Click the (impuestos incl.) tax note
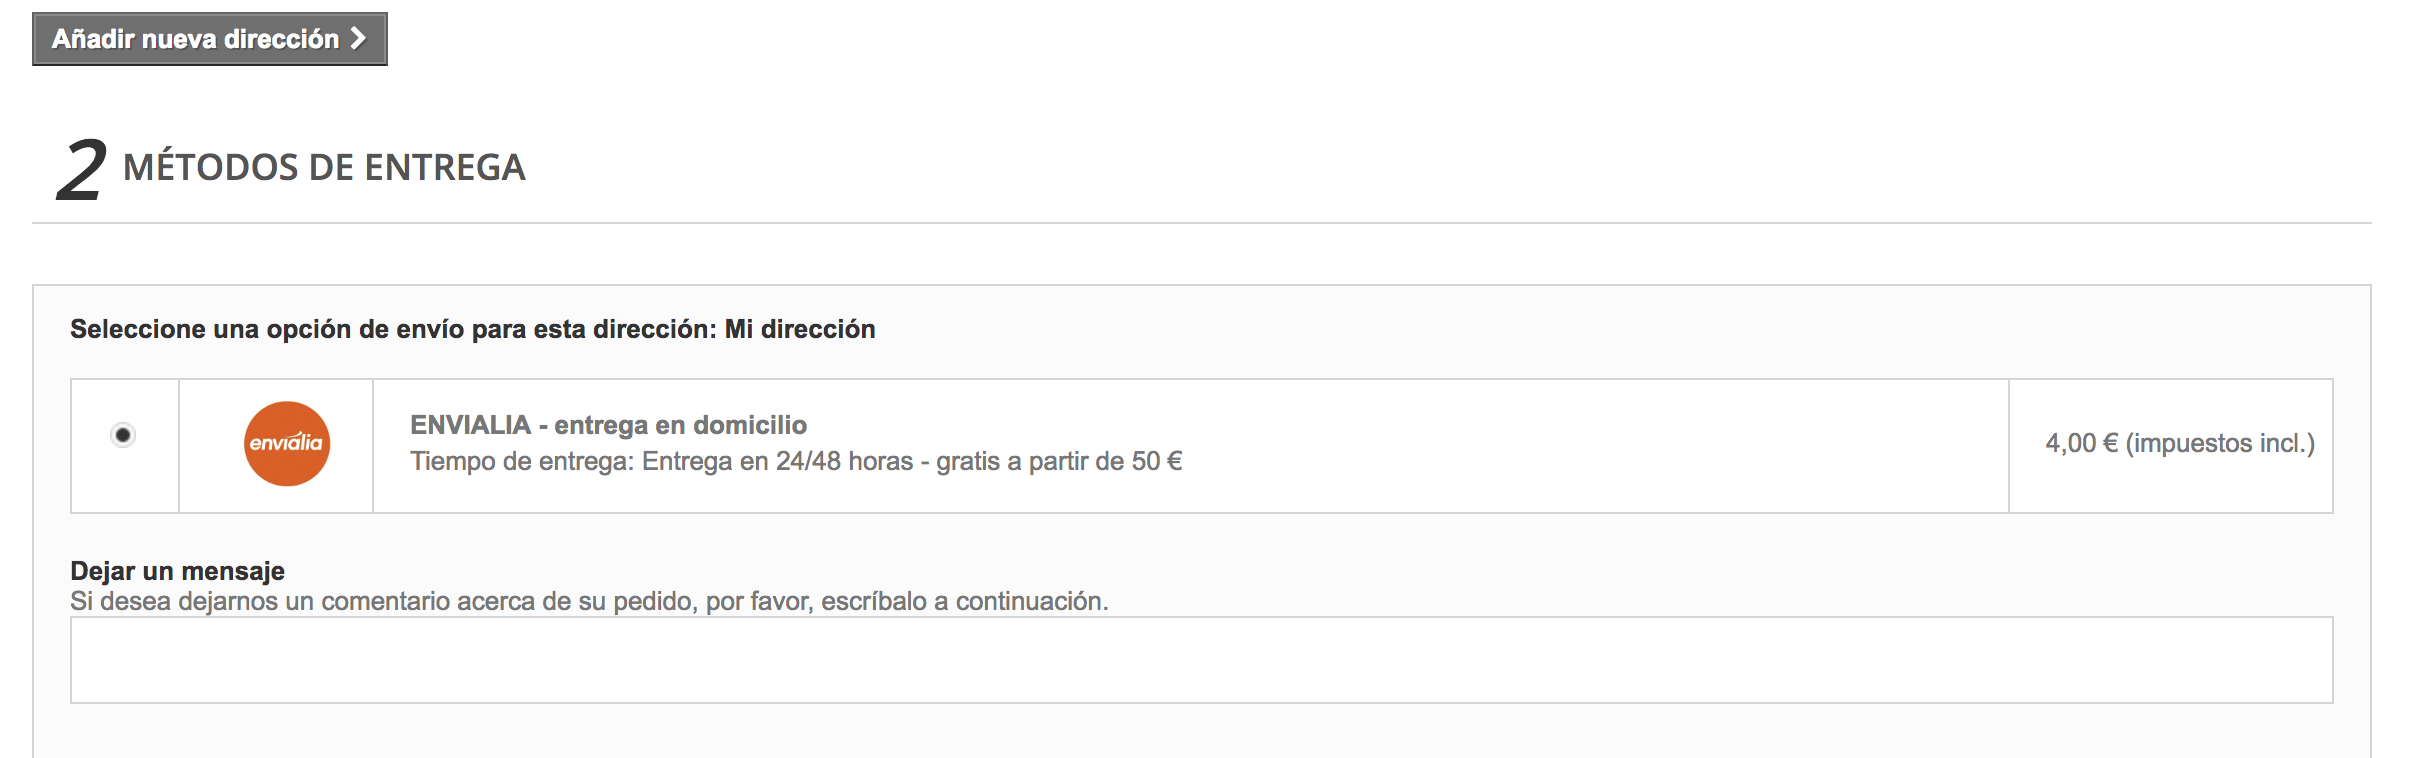2428x758 pixels. coord(2220,444)
